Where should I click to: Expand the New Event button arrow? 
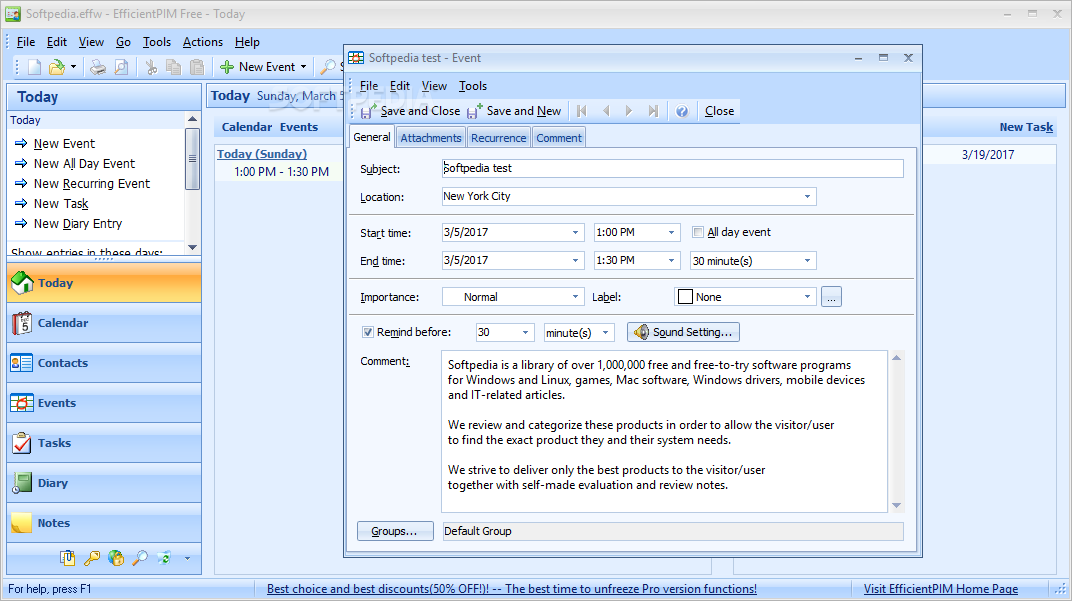pyautogui.click(x=304, y=66)
